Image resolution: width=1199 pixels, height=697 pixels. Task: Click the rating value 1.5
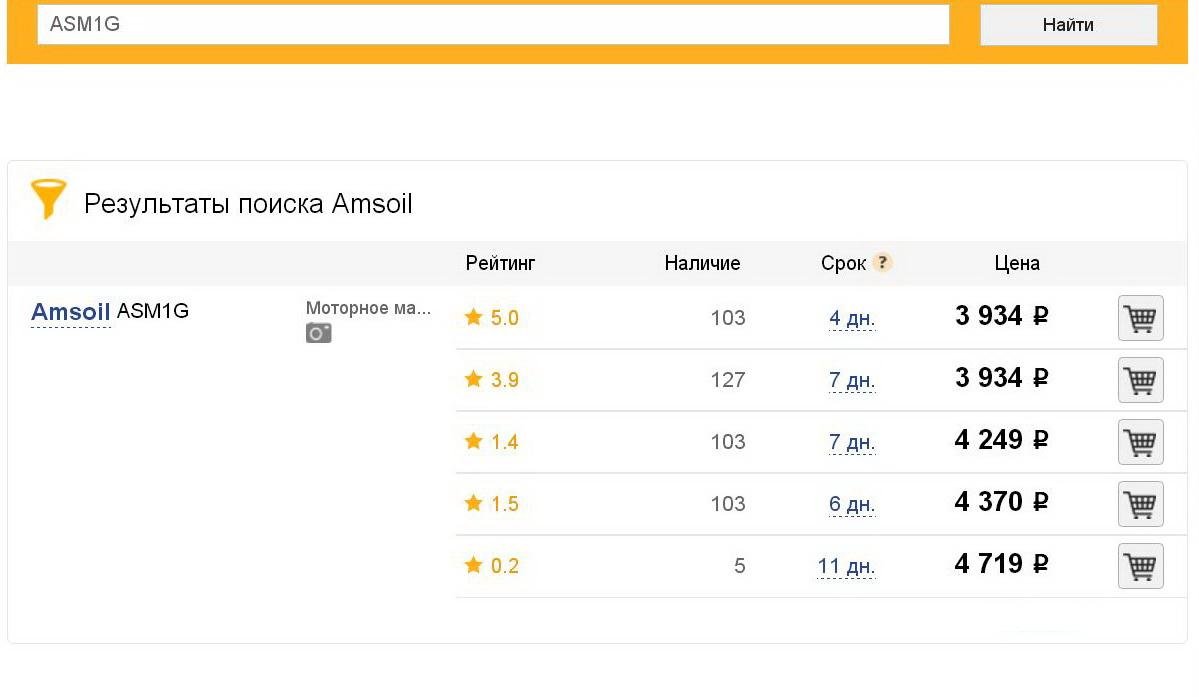click(505, 504)
